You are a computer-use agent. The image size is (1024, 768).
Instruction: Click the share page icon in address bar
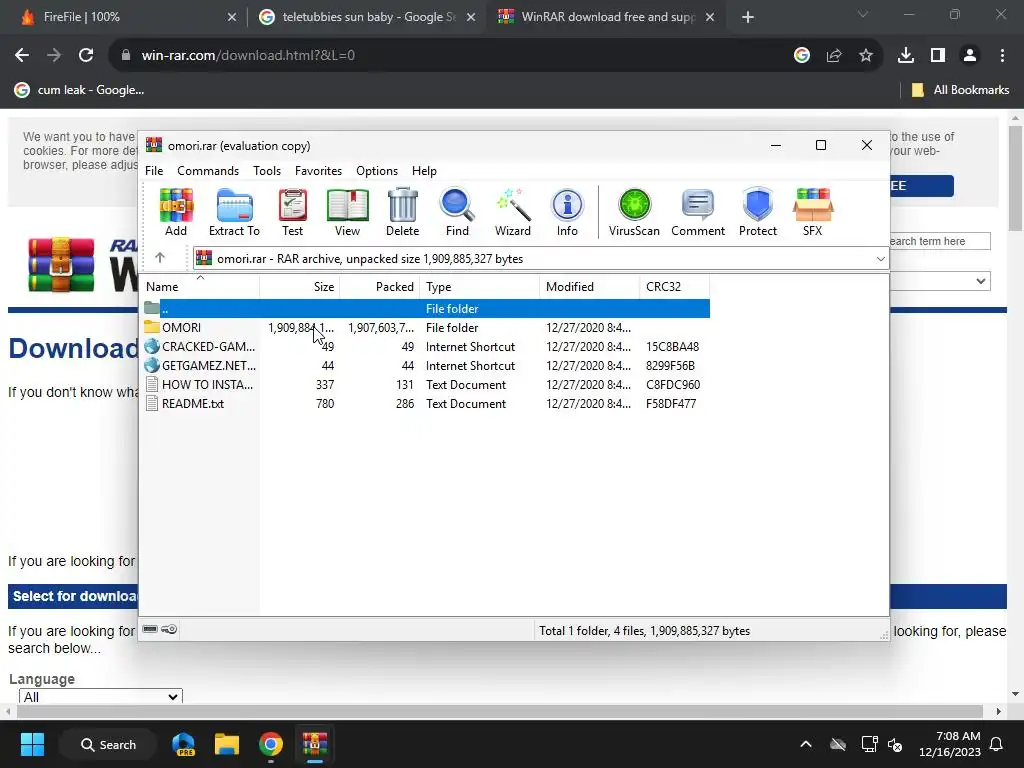click(834, 56)
